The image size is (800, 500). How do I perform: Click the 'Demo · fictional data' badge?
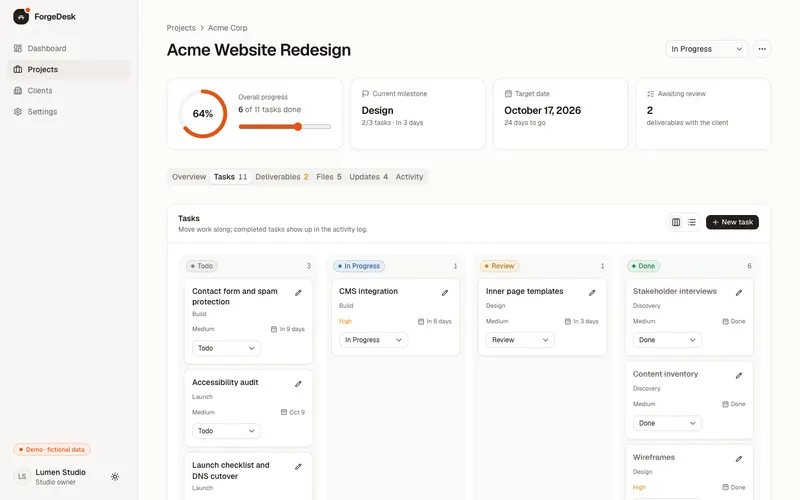click(52, 450)
